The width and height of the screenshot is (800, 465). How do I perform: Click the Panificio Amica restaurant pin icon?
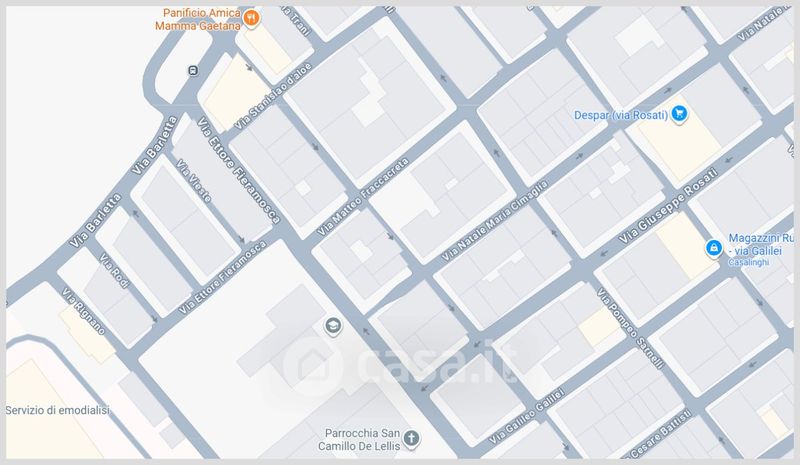[251, 19]
